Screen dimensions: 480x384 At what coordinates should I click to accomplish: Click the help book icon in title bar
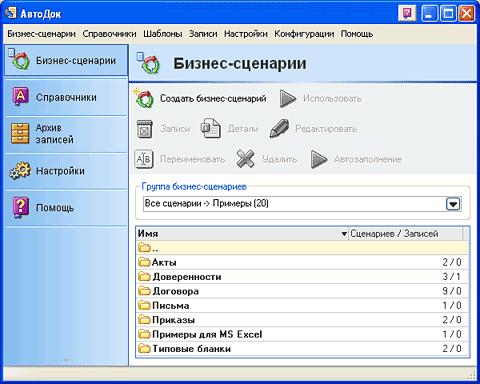407,14
